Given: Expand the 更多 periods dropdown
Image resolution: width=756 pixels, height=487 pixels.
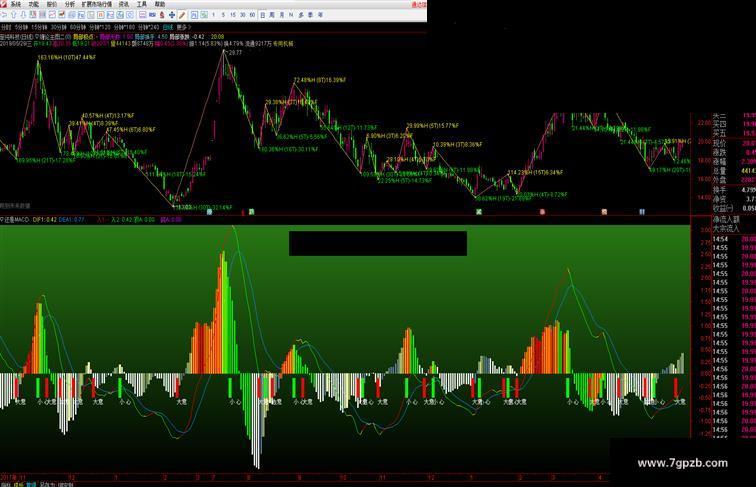Looking at the screenshot, I should point(184,27).
